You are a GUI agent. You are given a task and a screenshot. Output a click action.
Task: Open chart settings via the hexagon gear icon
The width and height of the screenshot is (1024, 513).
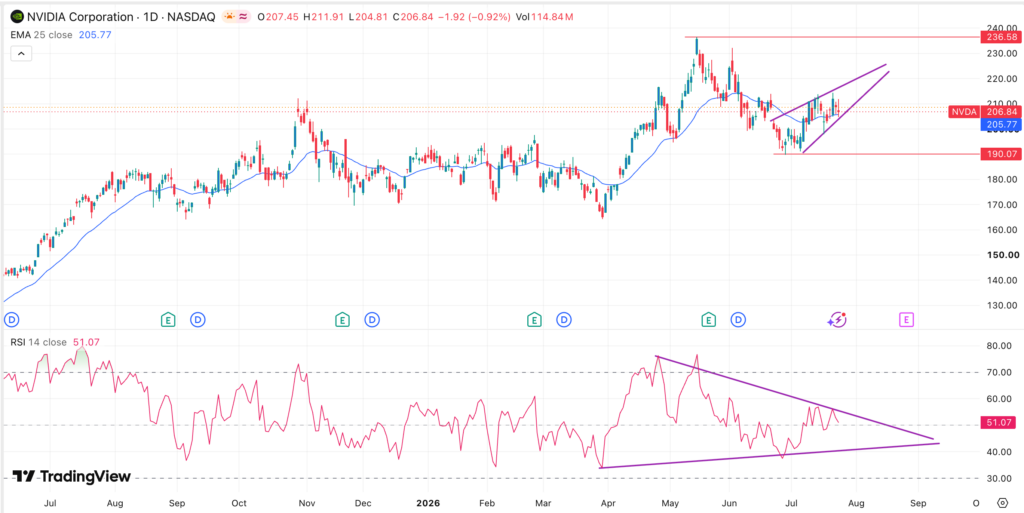coord(1002,503)
